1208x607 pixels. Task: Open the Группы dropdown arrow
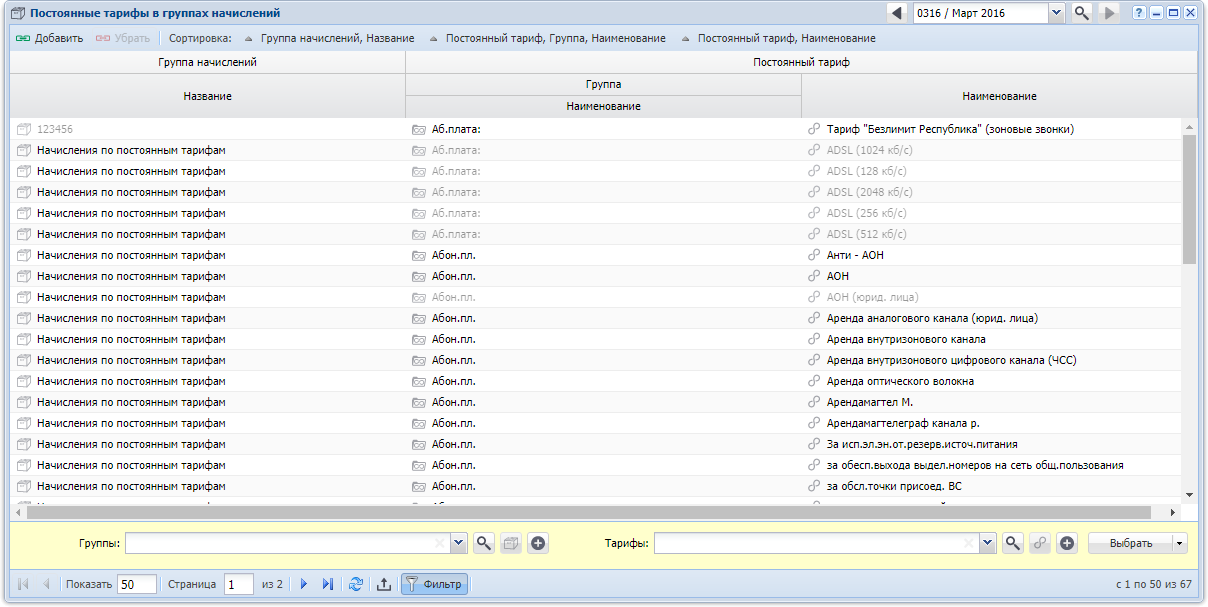coord(459,543)
